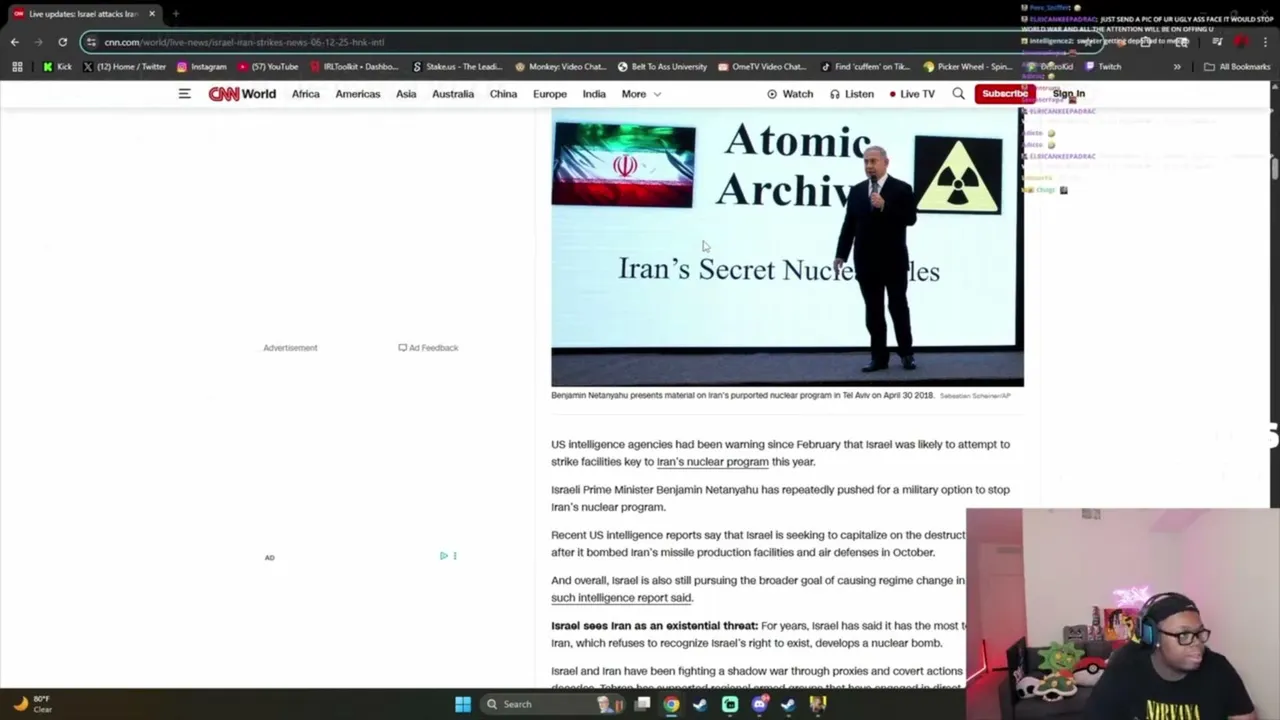
Task: Reload the CNN page
Action: tap(62, 42)
